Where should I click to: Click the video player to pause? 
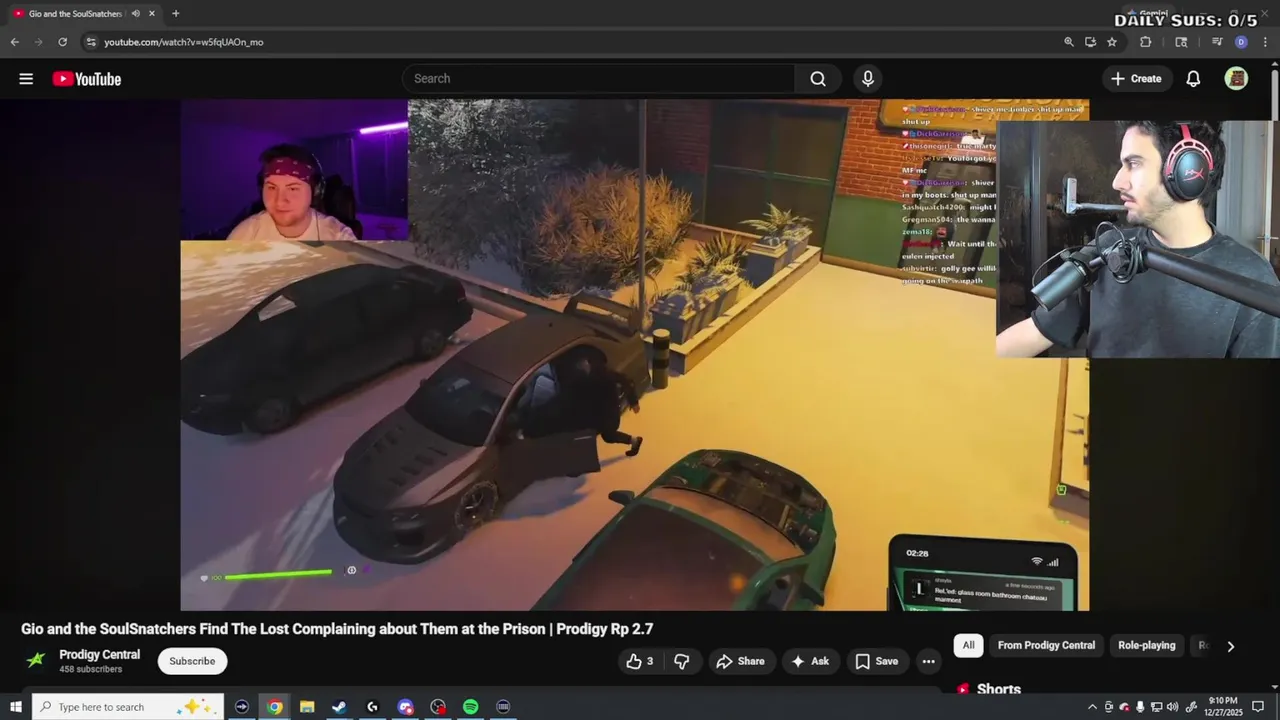tap(634, 355)
